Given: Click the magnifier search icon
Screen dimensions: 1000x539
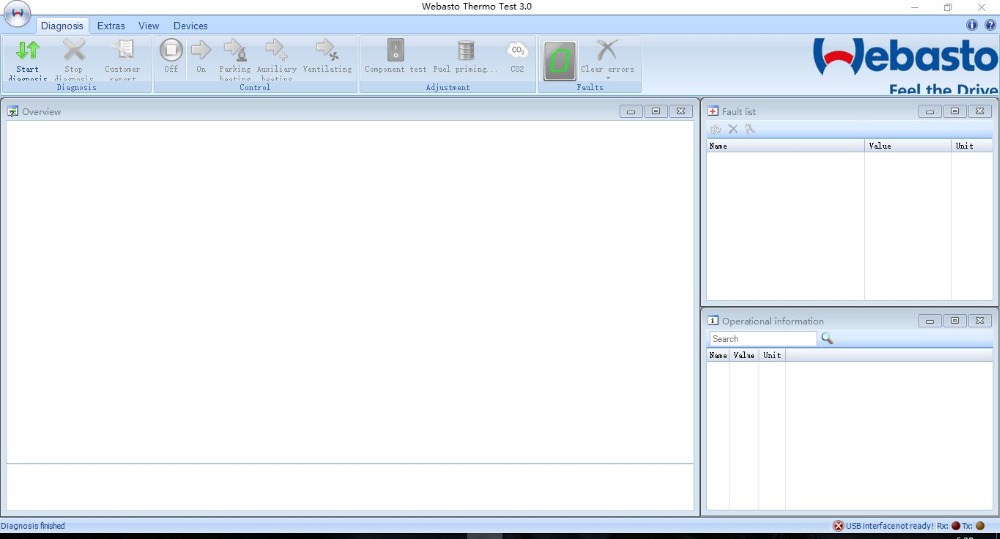Looking at the screenshot, I should tap(827, 339).
